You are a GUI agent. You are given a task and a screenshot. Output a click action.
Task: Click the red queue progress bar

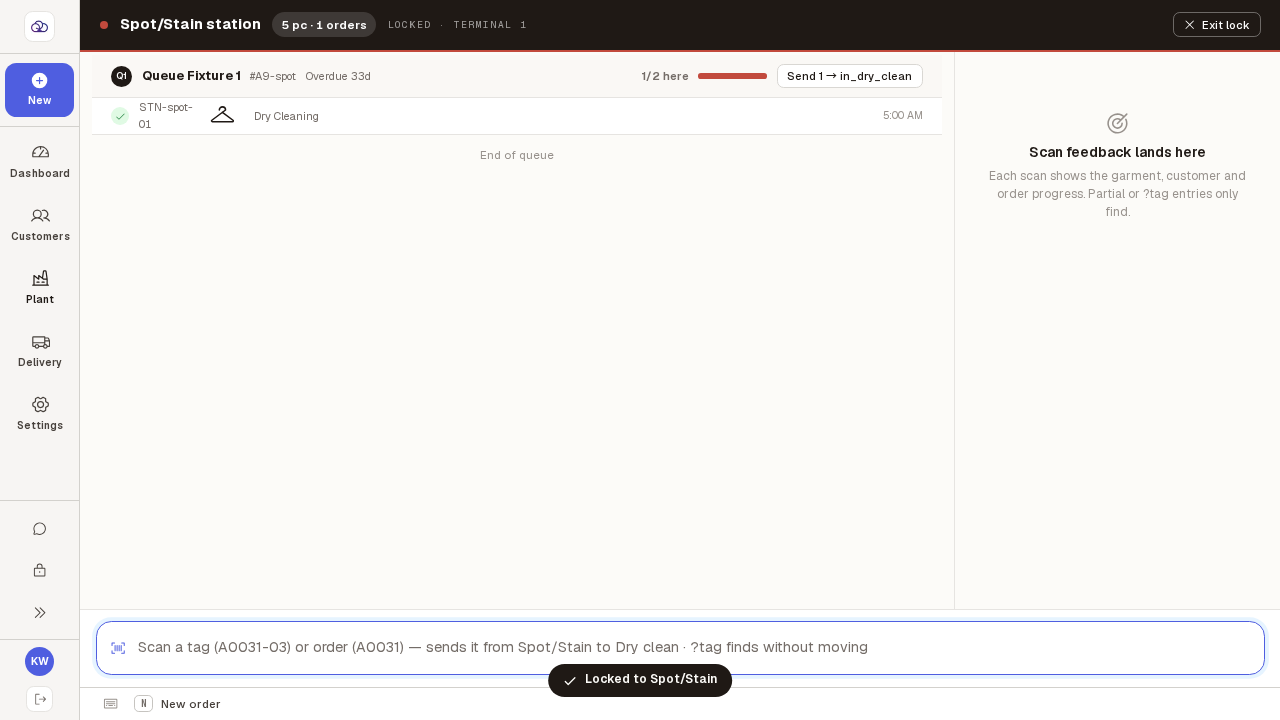[732, 76]
